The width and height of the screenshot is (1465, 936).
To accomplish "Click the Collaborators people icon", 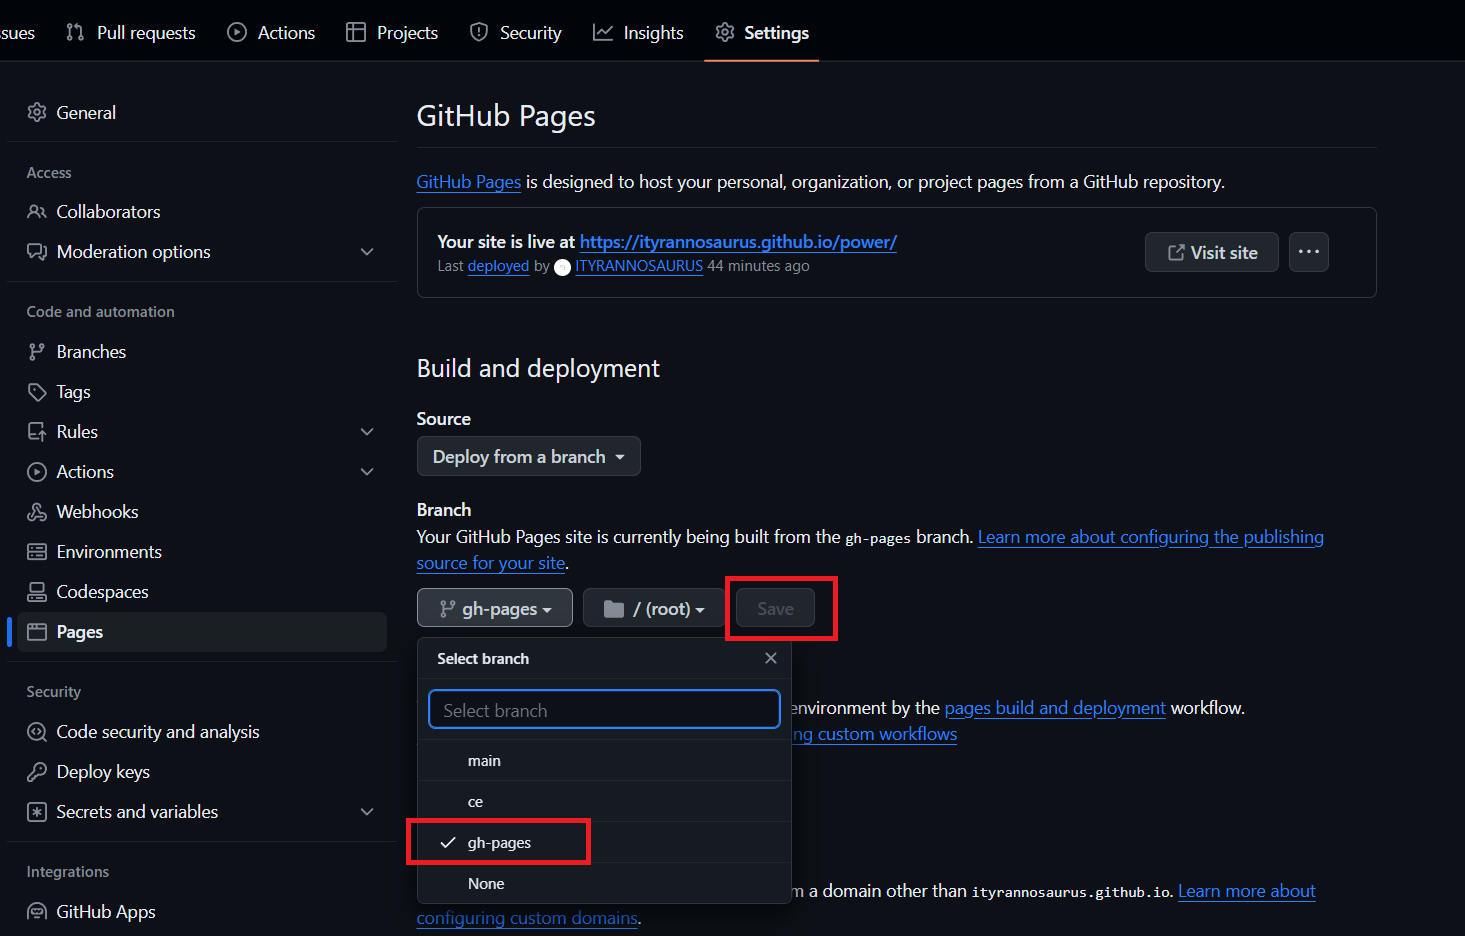I will tap(37, 212).
